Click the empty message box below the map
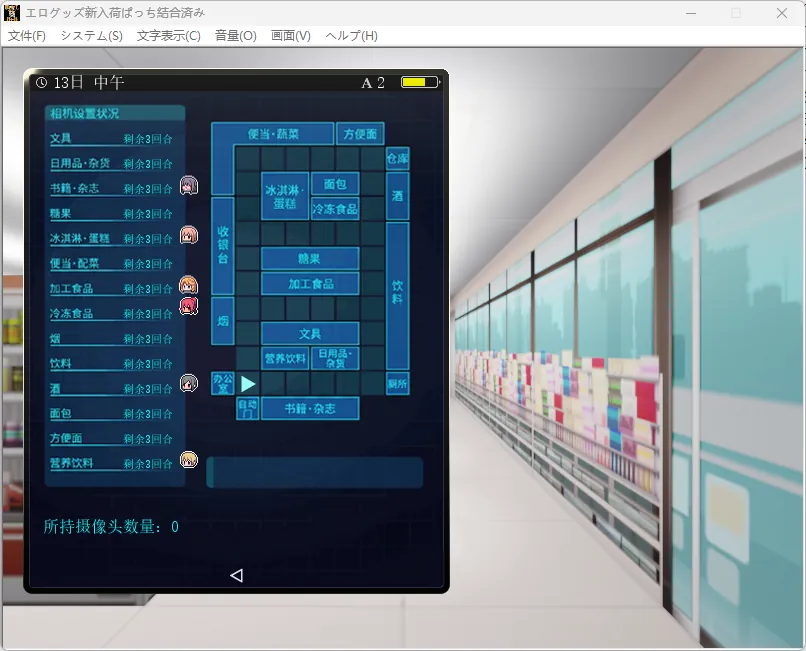Viewport: 806px width, 651px height. pyautogui.click(x=315, y=472)
